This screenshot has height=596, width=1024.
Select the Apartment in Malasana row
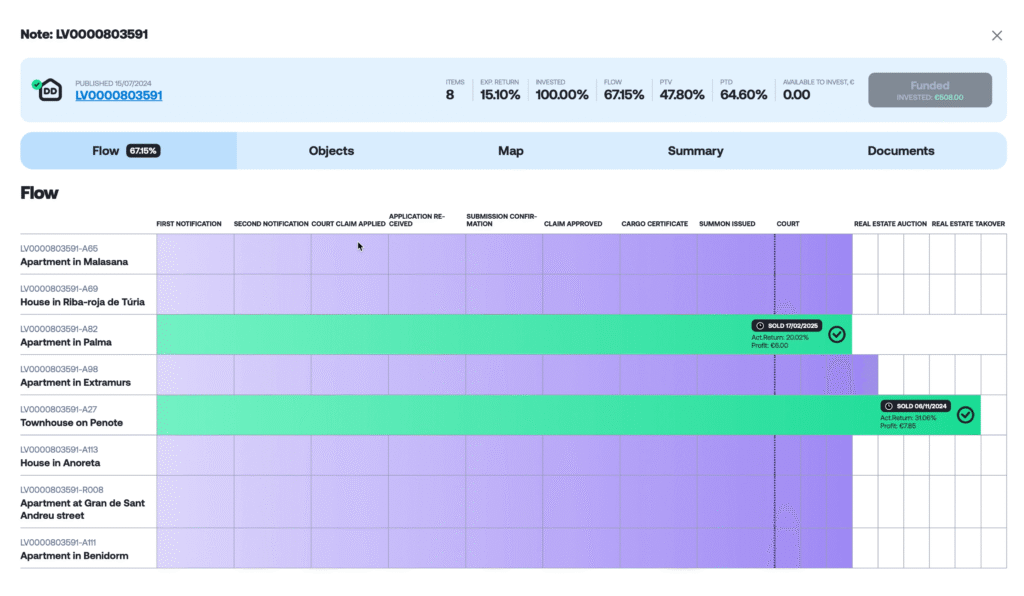click(513, 255)
